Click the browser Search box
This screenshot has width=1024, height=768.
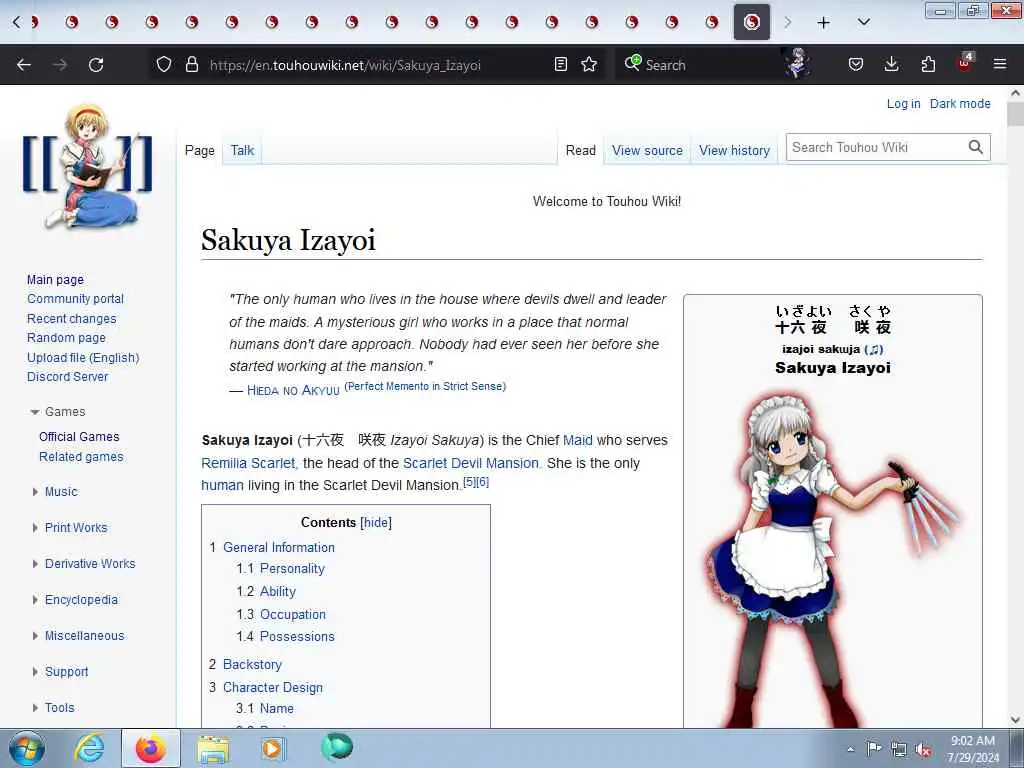click(696, 65)
